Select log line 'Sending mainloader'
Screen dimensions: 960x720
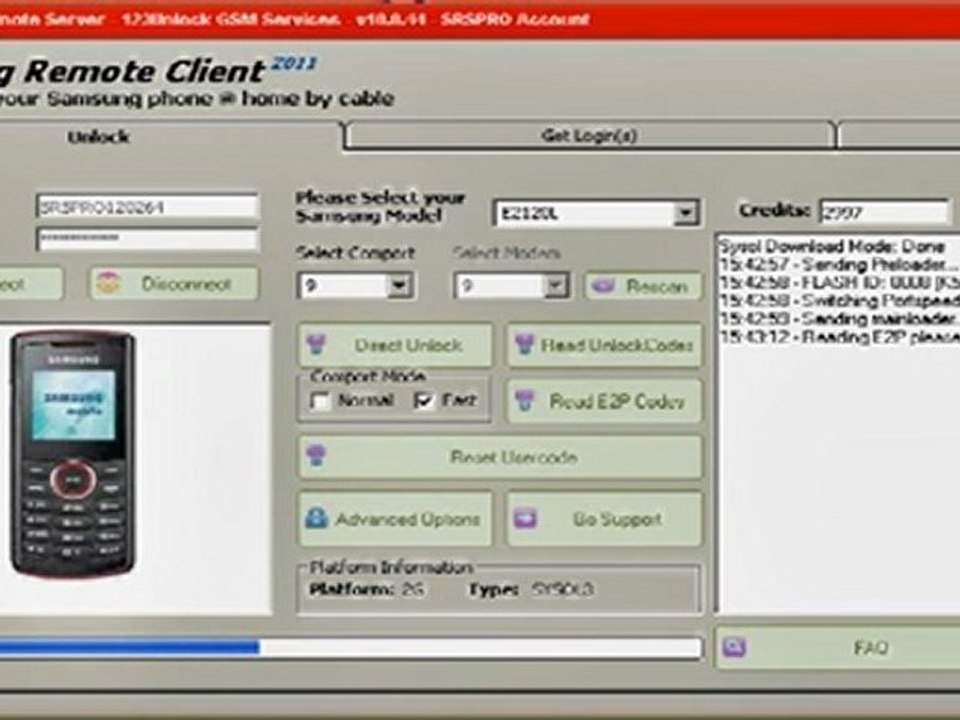tap(839, 319)
